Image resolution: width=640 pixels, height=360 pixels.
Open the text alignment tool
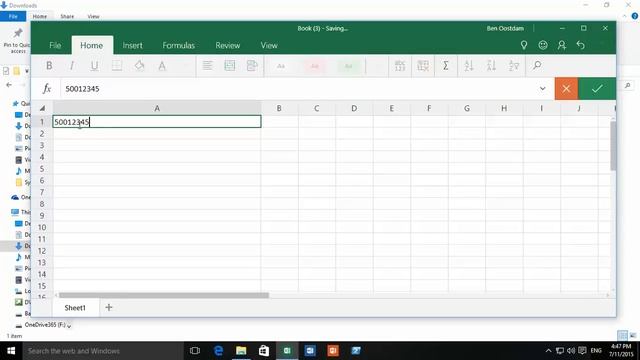[207, 66]
